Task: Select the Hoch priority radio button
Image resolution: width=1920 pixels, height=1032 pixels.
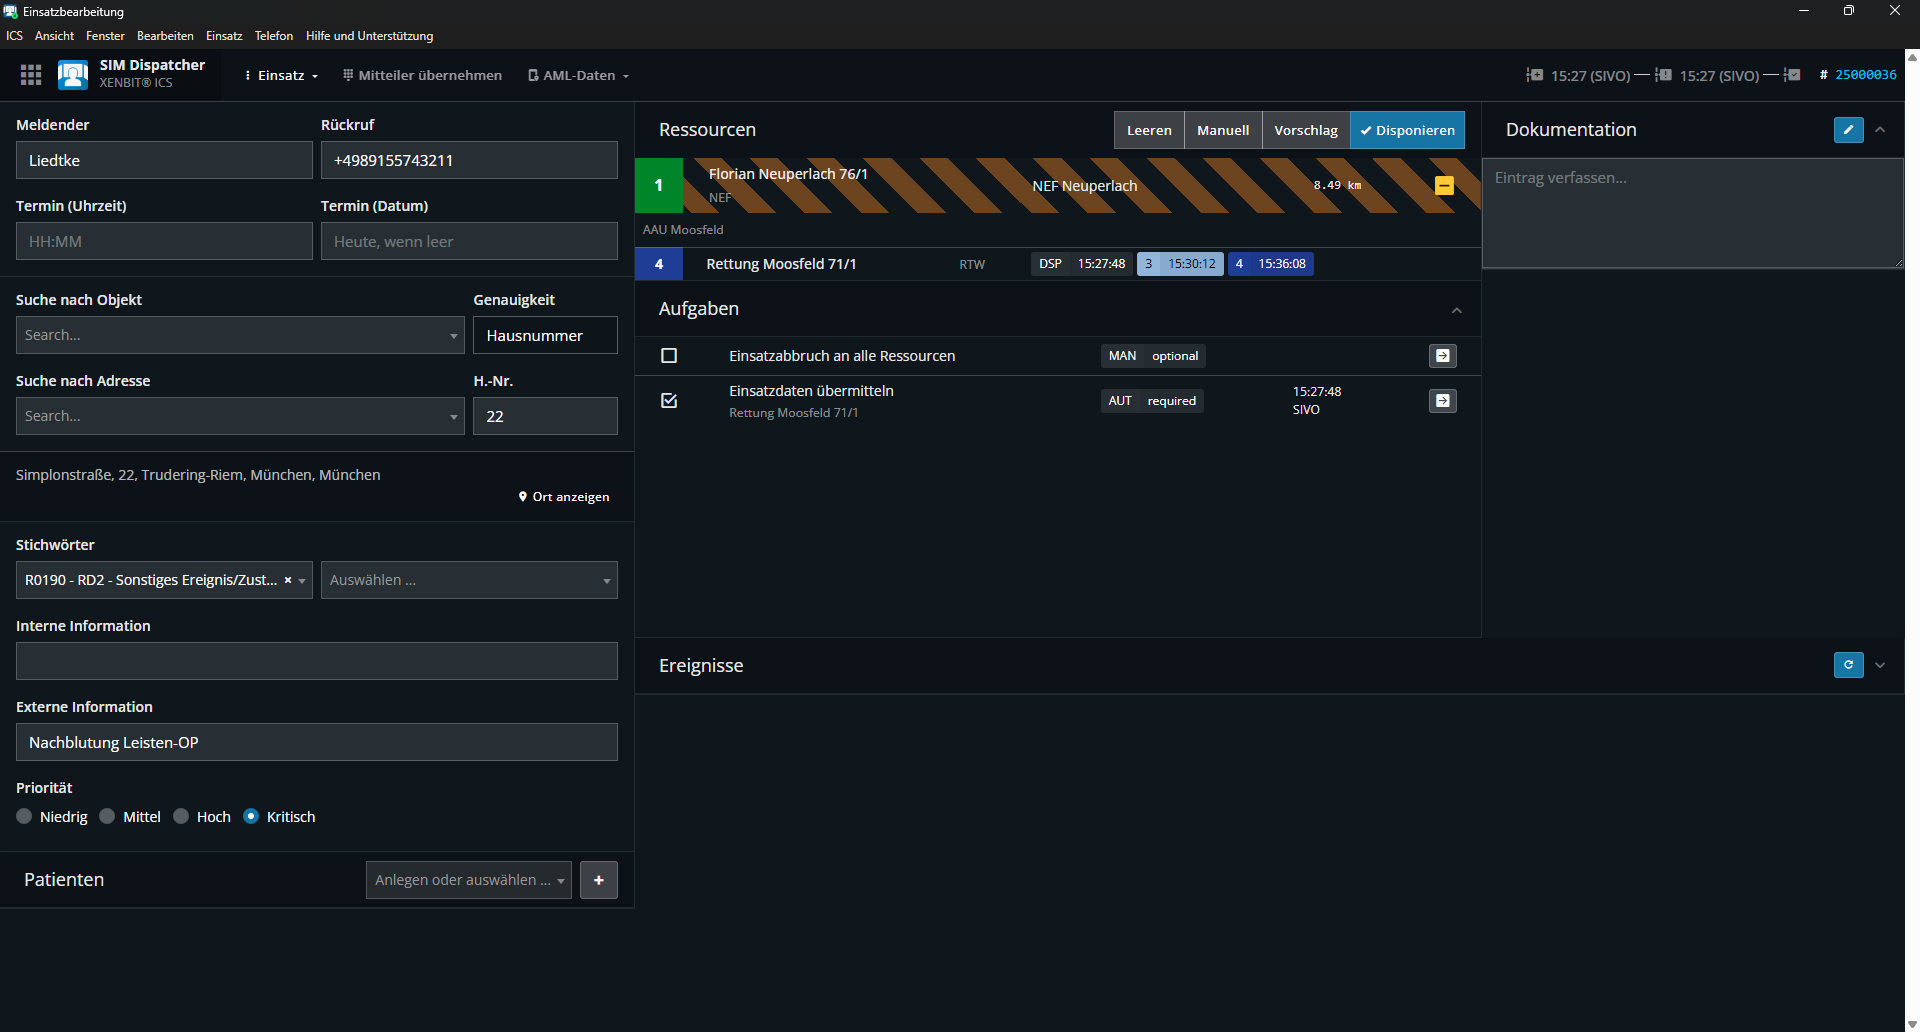Action: 181,817
